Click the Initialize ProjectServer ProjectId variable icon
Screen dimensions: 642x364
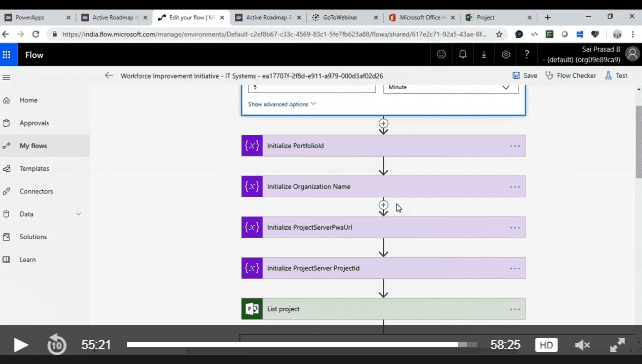click(252, 268)
